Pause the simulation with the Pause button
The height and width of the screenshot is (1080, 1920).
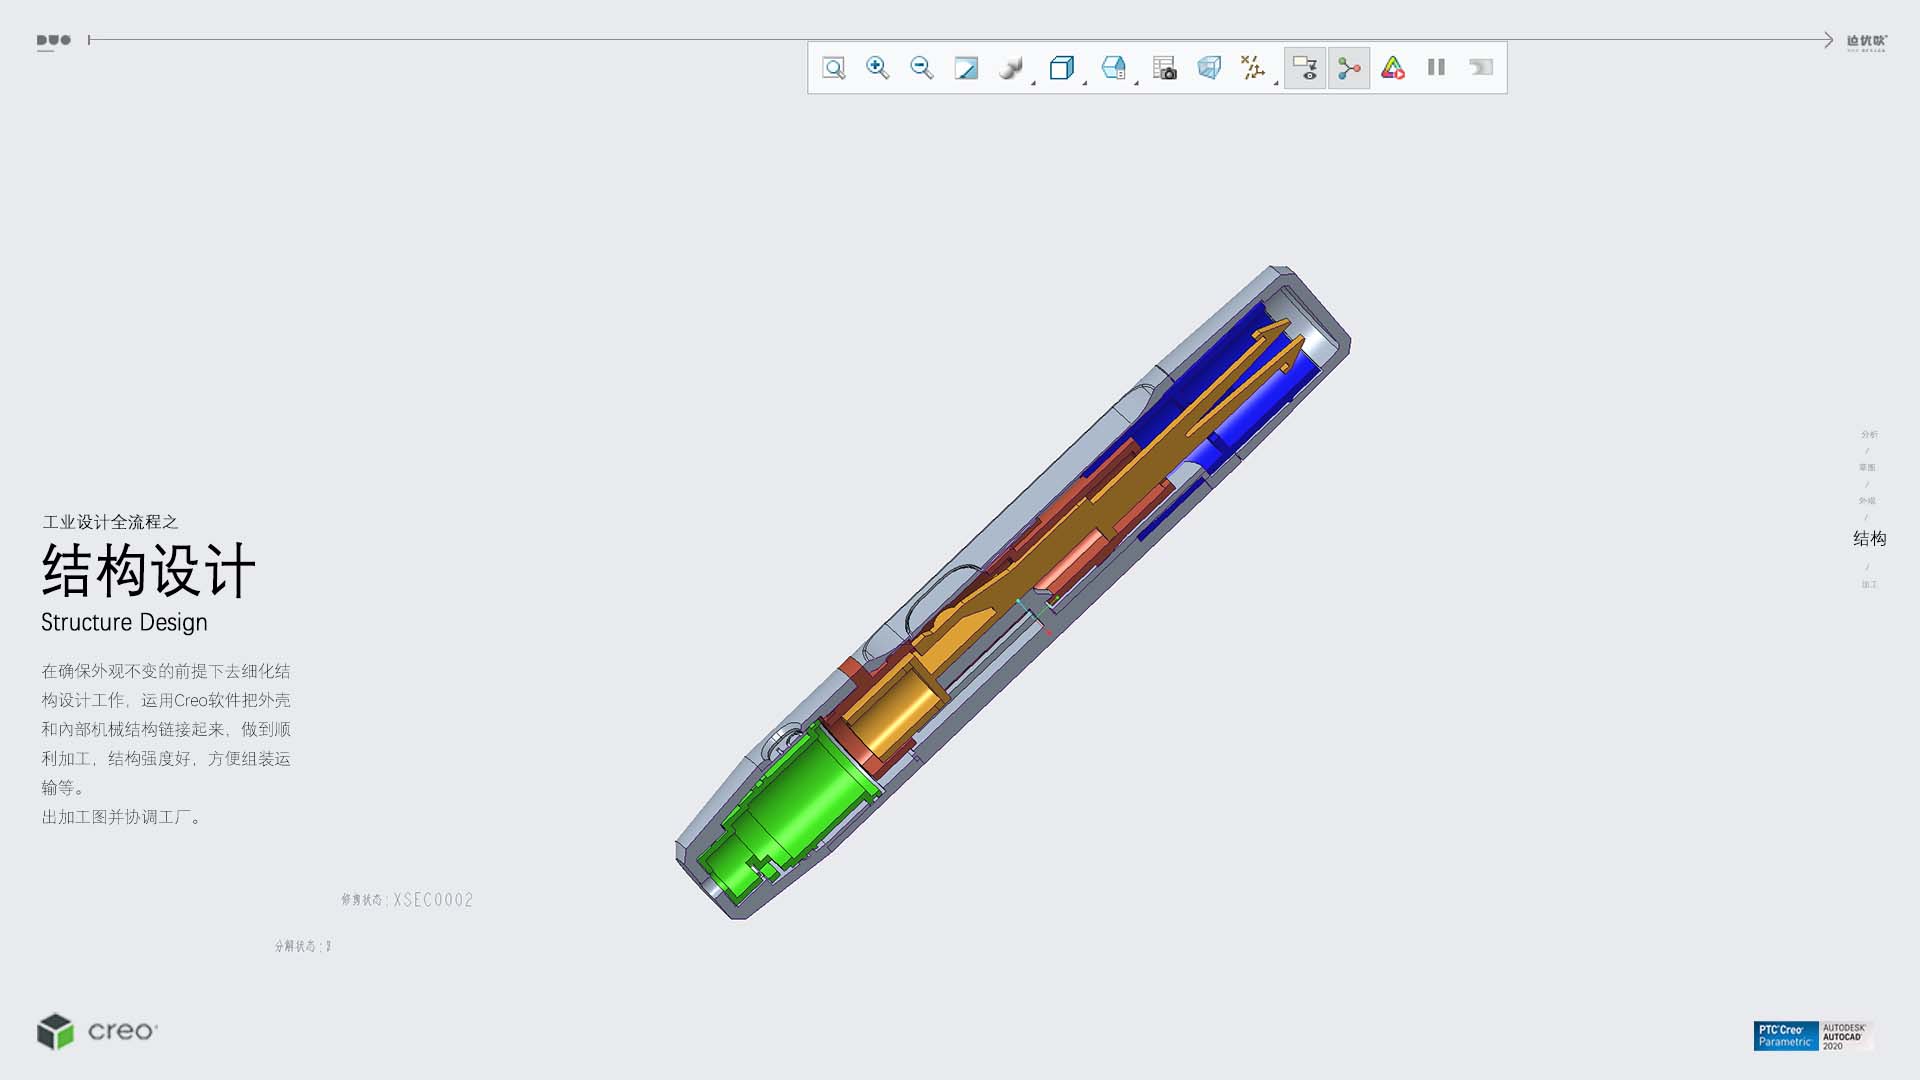pos(1436,68)
